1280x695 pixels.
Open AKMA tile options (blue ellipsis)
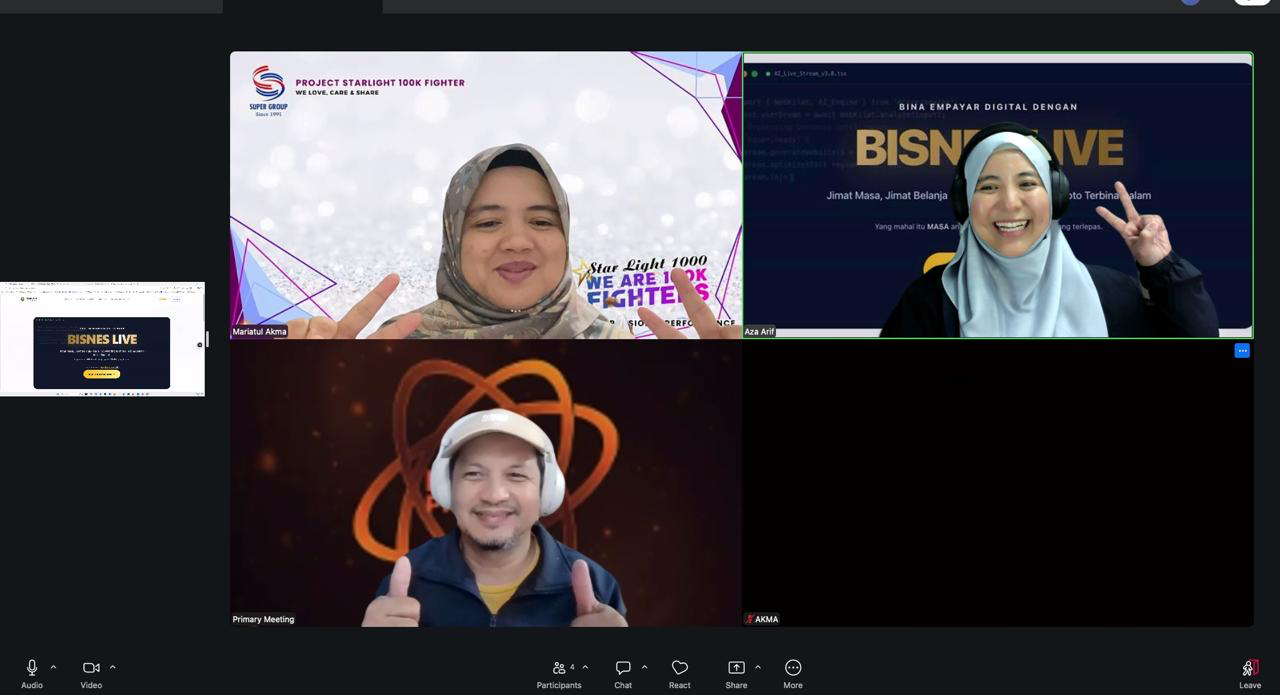tap(1242, 350)
